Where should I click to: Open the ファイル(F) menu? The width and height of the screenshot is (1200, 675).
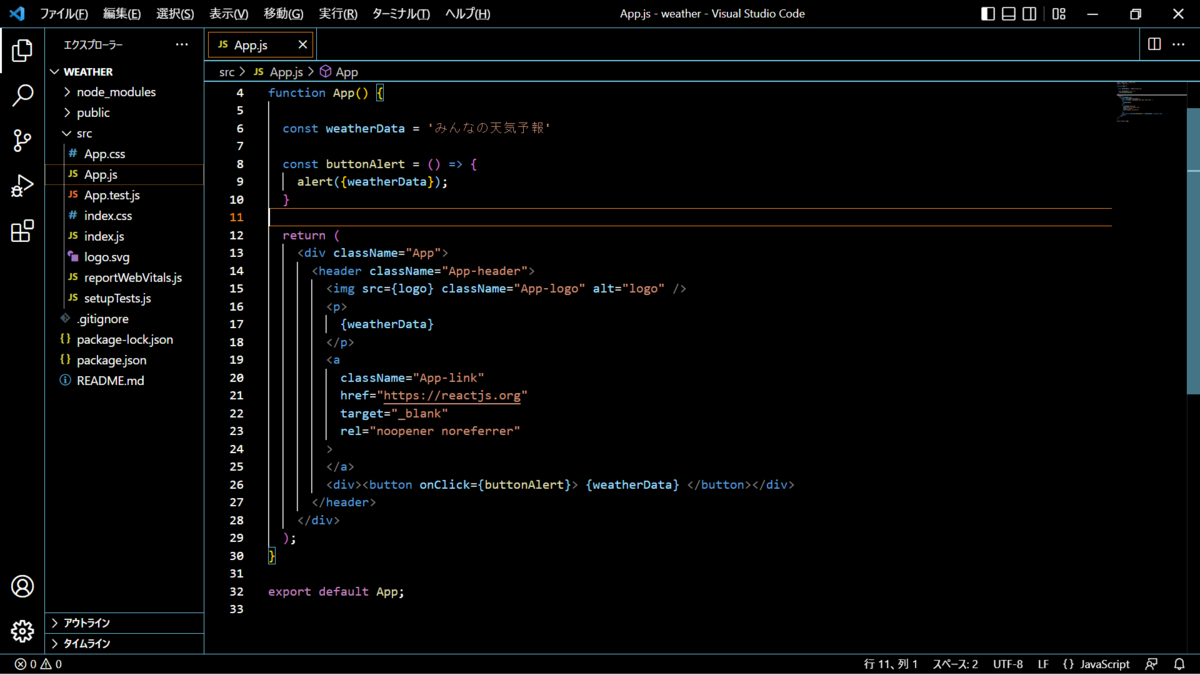64,14
